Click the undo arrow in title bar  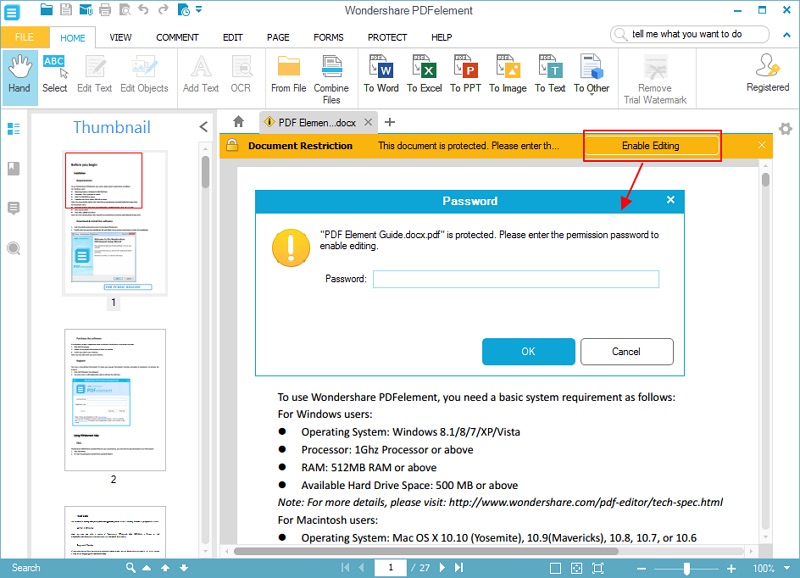(143, 9)
